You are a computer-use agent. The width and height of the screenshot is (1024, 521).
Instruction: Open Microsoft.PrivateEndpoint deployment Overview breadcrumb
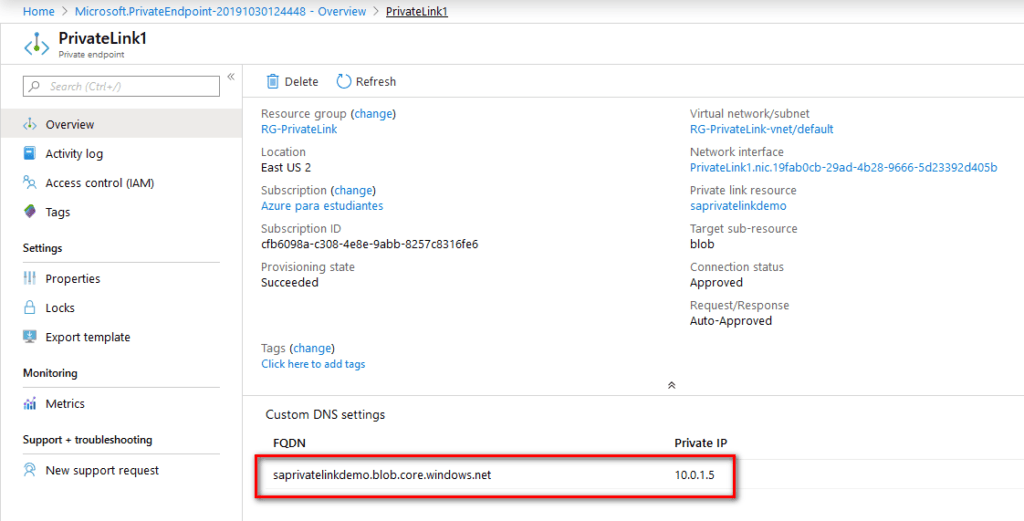pyautogui.click(x=221, y=12)
